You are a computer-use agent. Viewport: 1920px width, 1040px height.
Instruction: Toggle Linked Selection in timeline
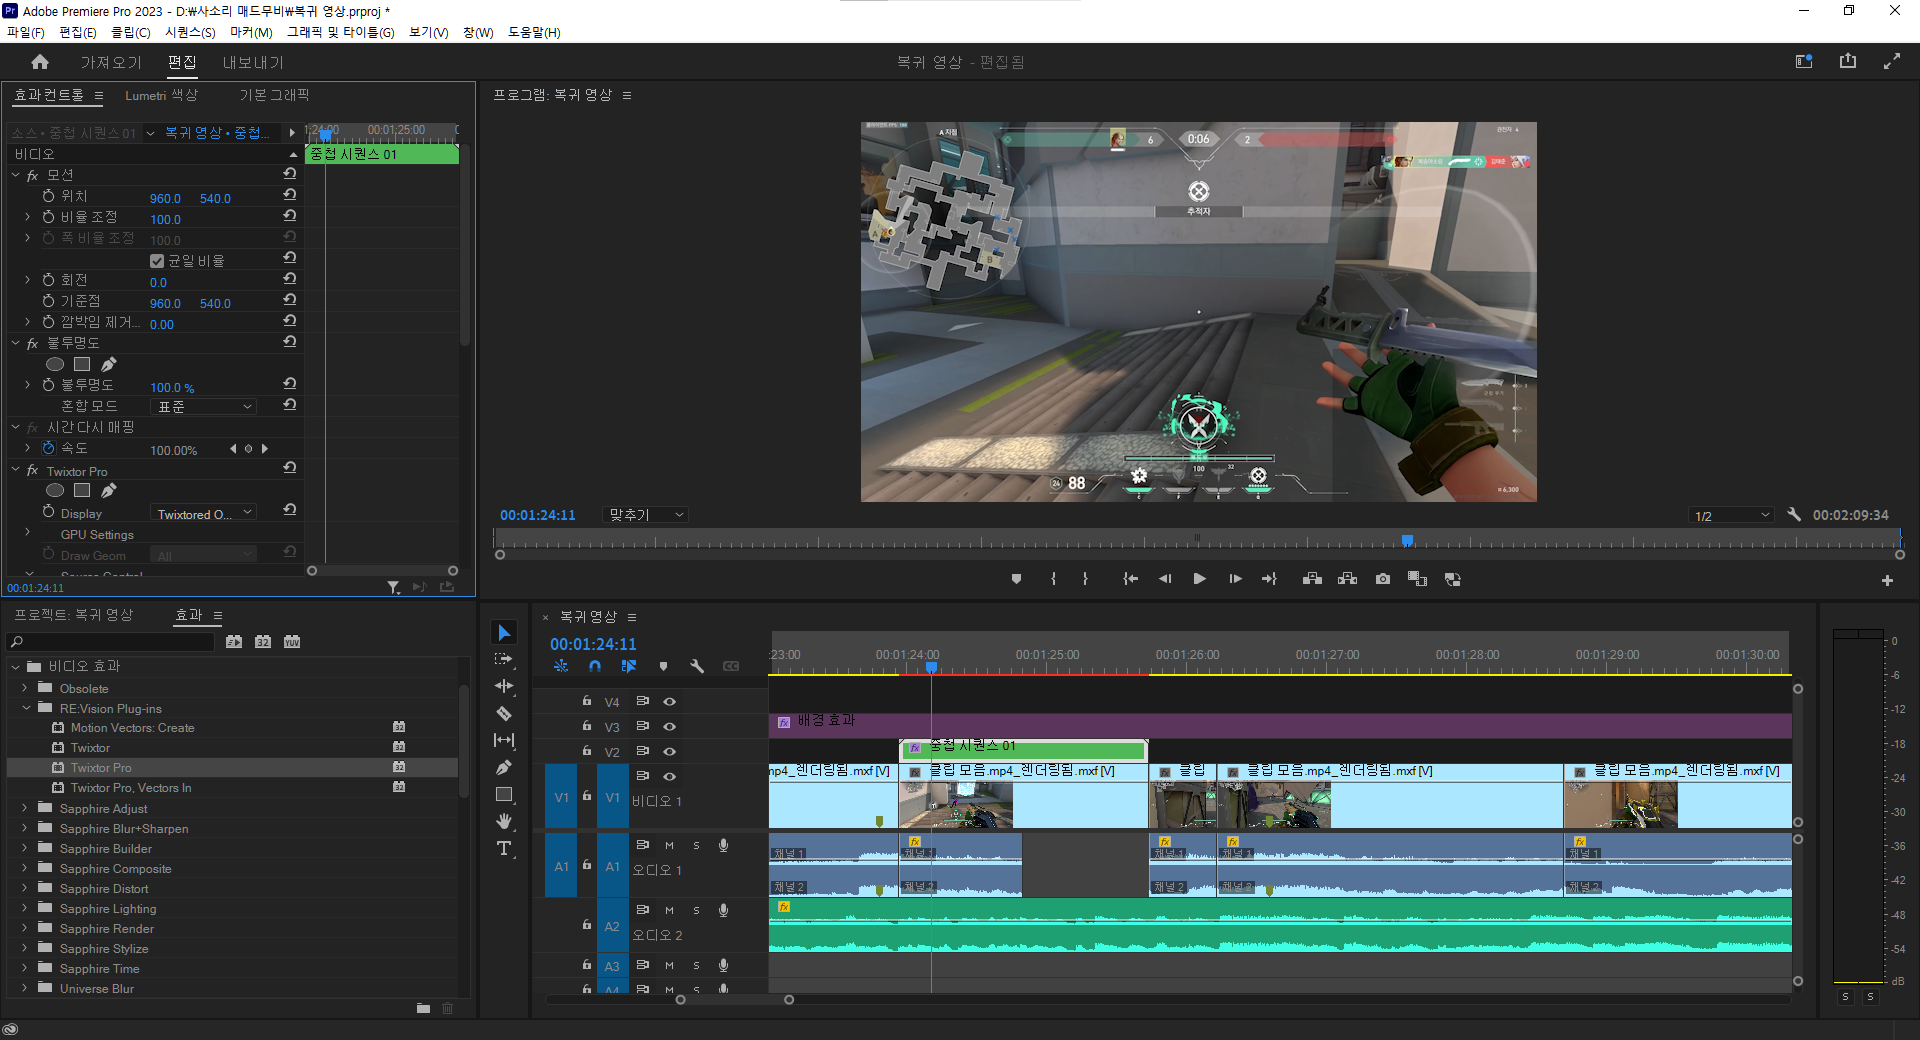point(628,666)
